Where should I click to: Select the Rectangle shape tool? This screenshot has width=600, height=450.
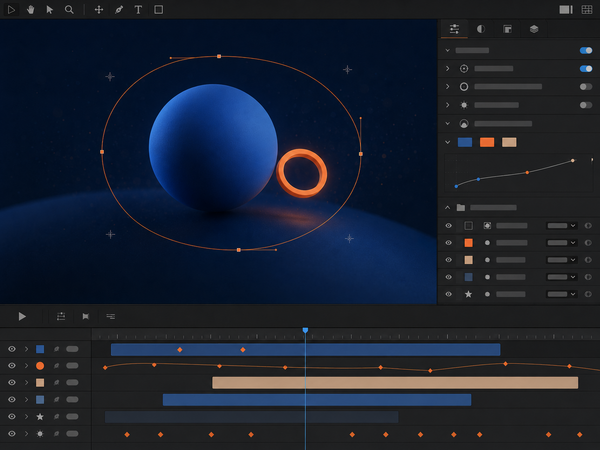click(x=158, y=10)
